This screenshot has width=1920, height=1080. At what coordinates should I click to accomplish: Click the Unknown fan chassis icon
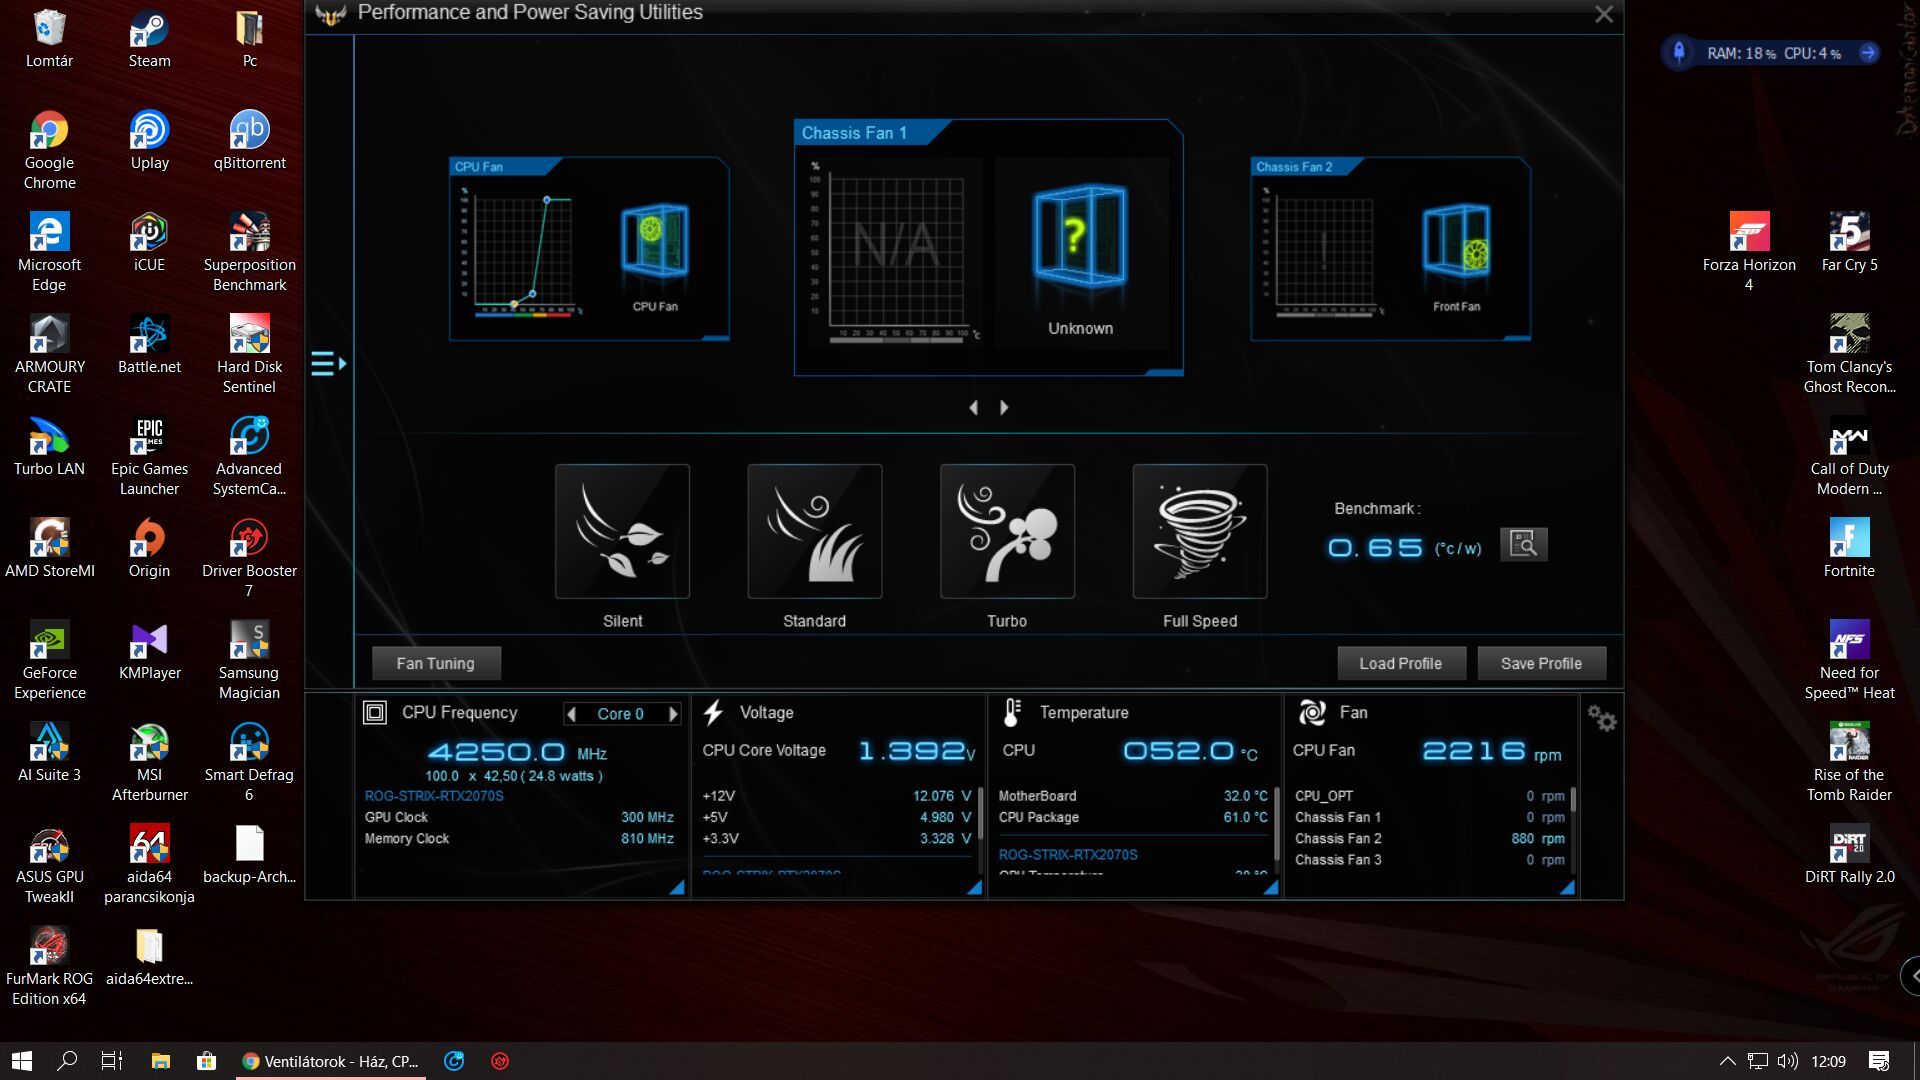(x=1080, y=237)
